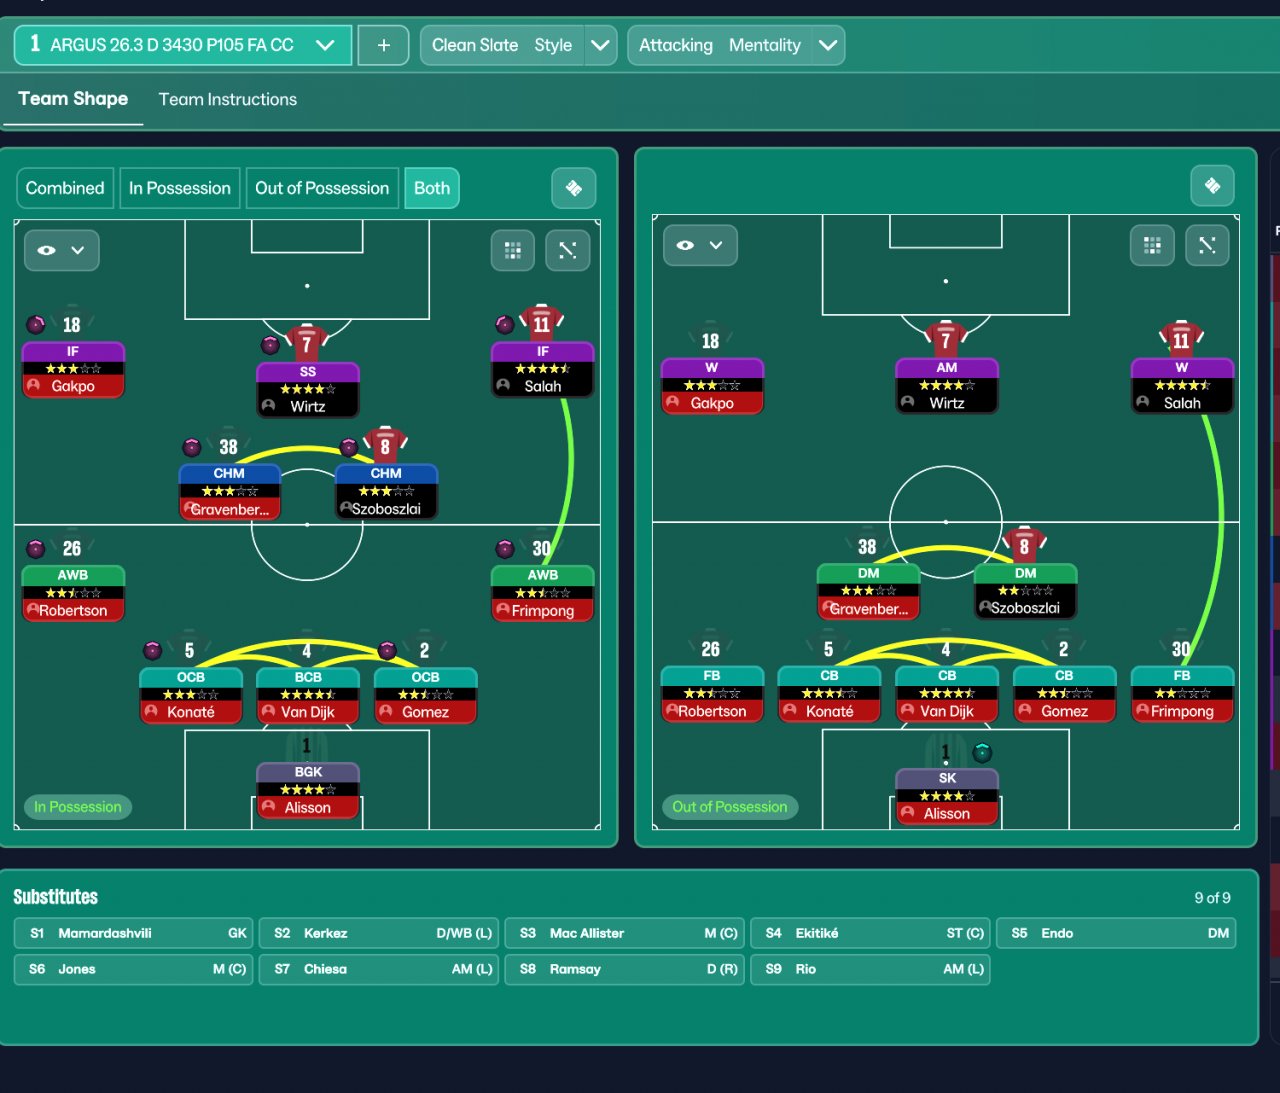Switch to Team Instructions tab
Image resolution: width=1280 pixels, height=1093 pixels.
pos(228,99)
